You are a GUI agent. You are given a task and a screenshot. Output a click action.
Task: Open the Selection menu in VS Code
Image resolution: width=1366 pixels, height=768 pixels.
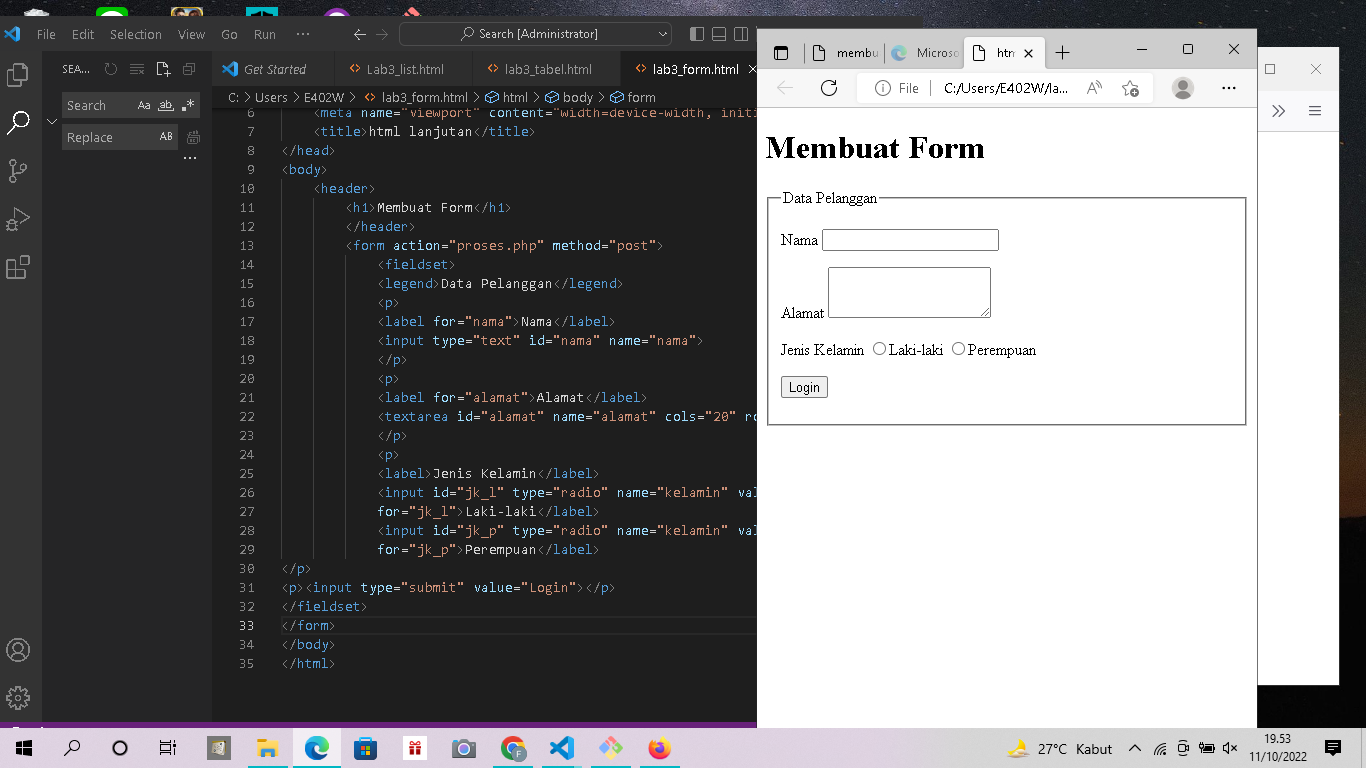coord(135,33)
